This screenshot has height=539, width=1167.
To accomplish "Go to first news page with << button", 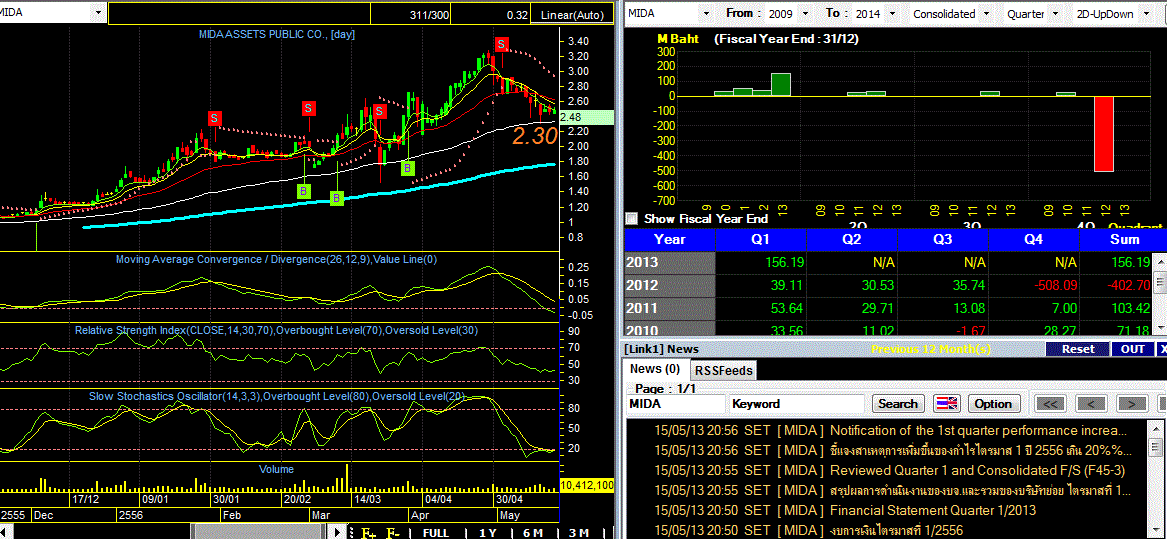I will [1050, 404].
